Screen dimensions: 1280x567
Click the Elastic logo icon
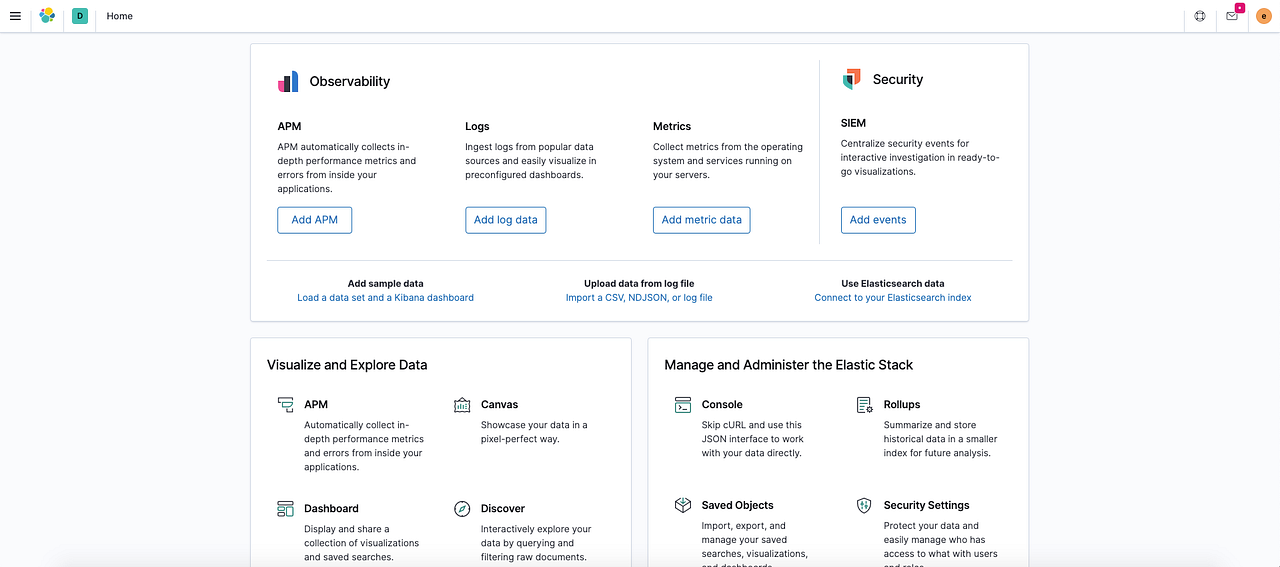pyautogui.click(x=47, y=16)
